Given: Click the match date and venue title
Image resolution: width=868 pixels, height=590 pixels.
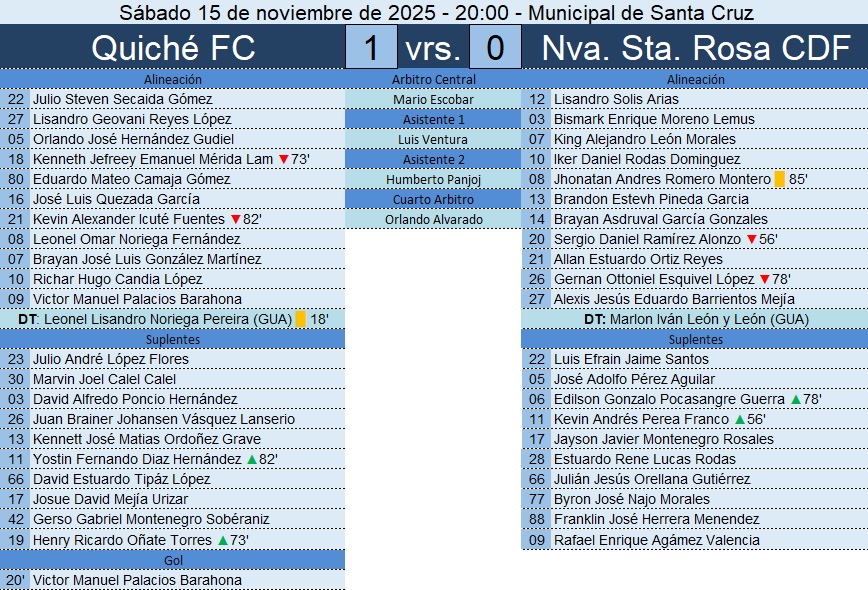Looking at the screenshot, I should 434,12.
